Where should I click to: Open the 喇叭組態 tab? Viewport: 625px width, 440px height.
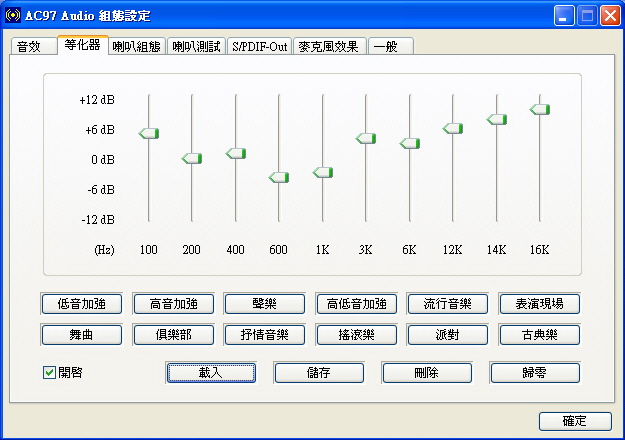(136, 47)
